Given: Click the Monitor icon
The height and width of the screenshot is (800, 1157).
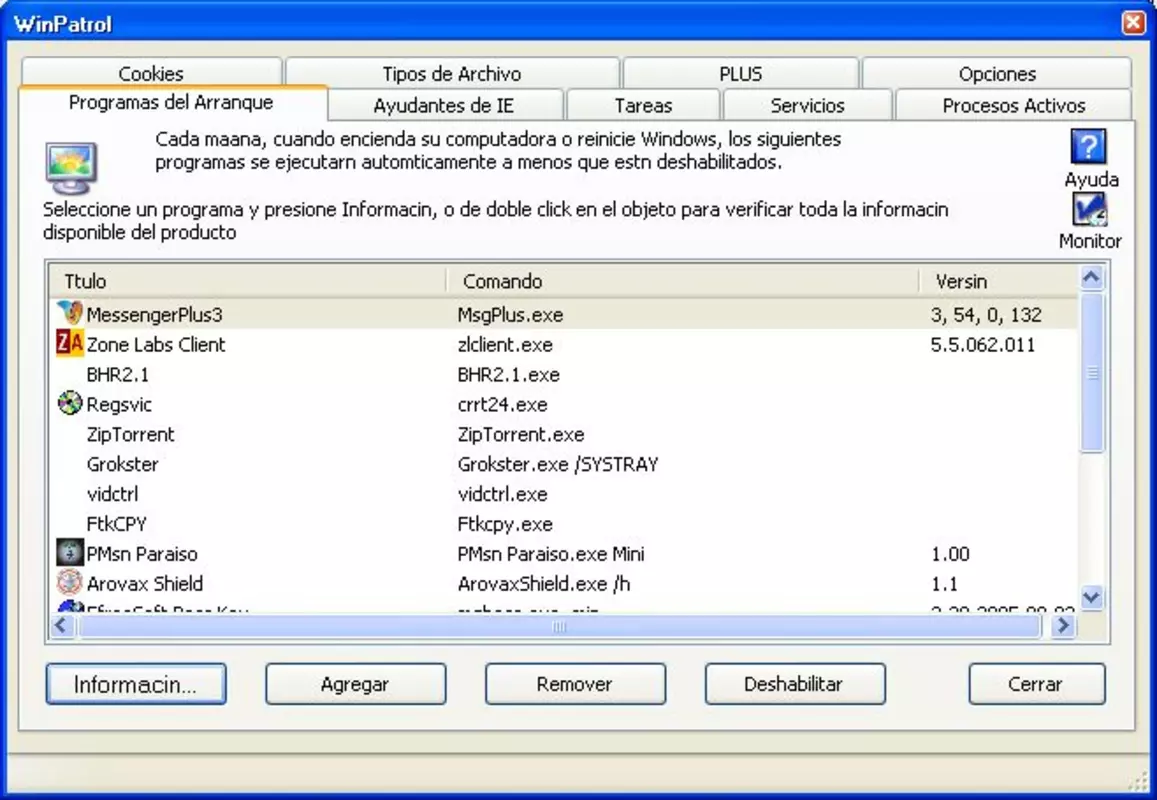Looking at the screenshot, I should tap(1090, 210).
